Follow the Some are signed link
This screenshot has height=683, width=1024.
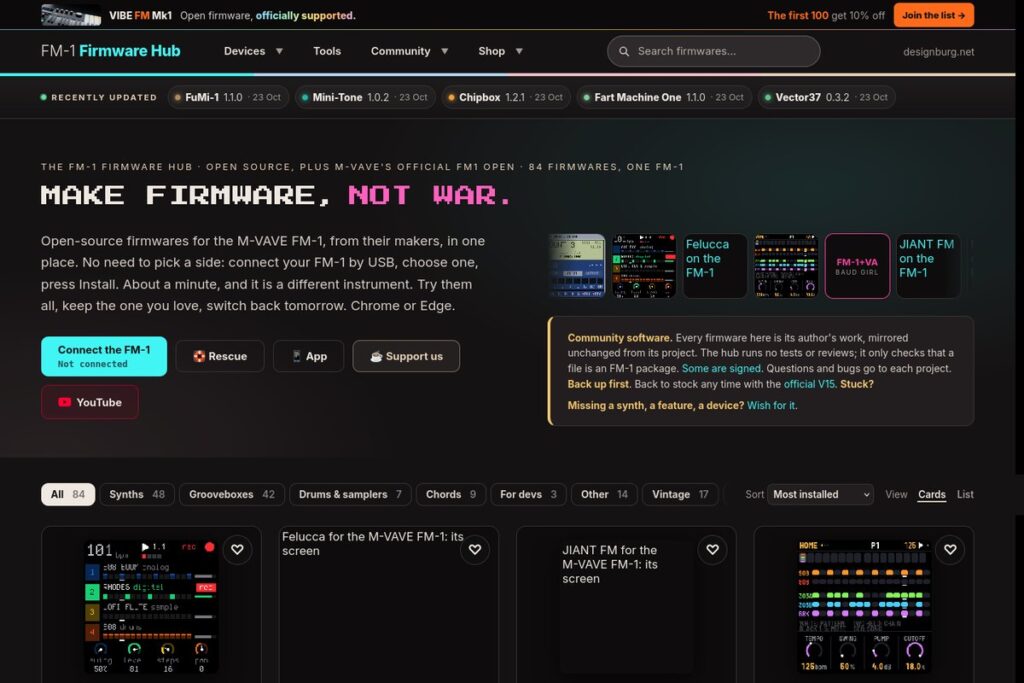[x=721, y=368]
